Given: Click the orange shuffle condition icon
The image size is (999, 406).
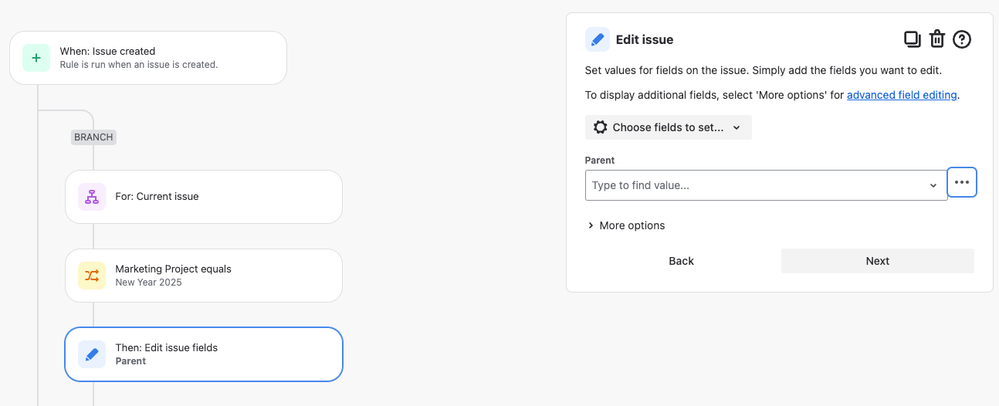Looking at the screenshot, I should click(92, 275).
